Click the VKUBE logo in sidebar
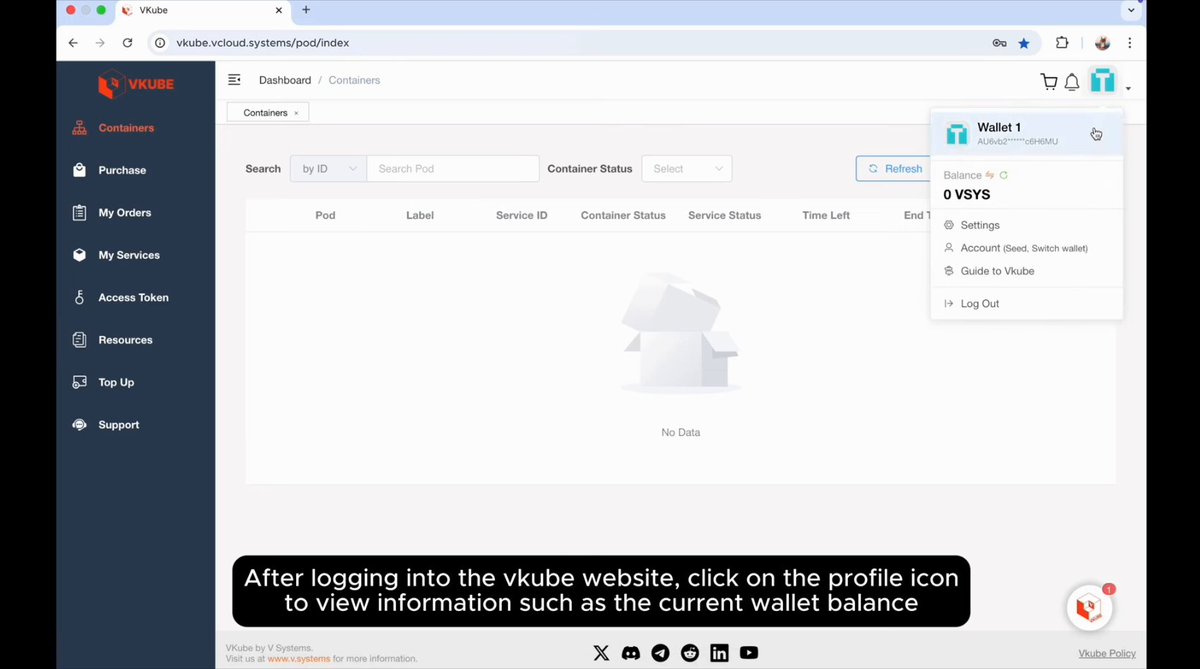 click(136, 85)
